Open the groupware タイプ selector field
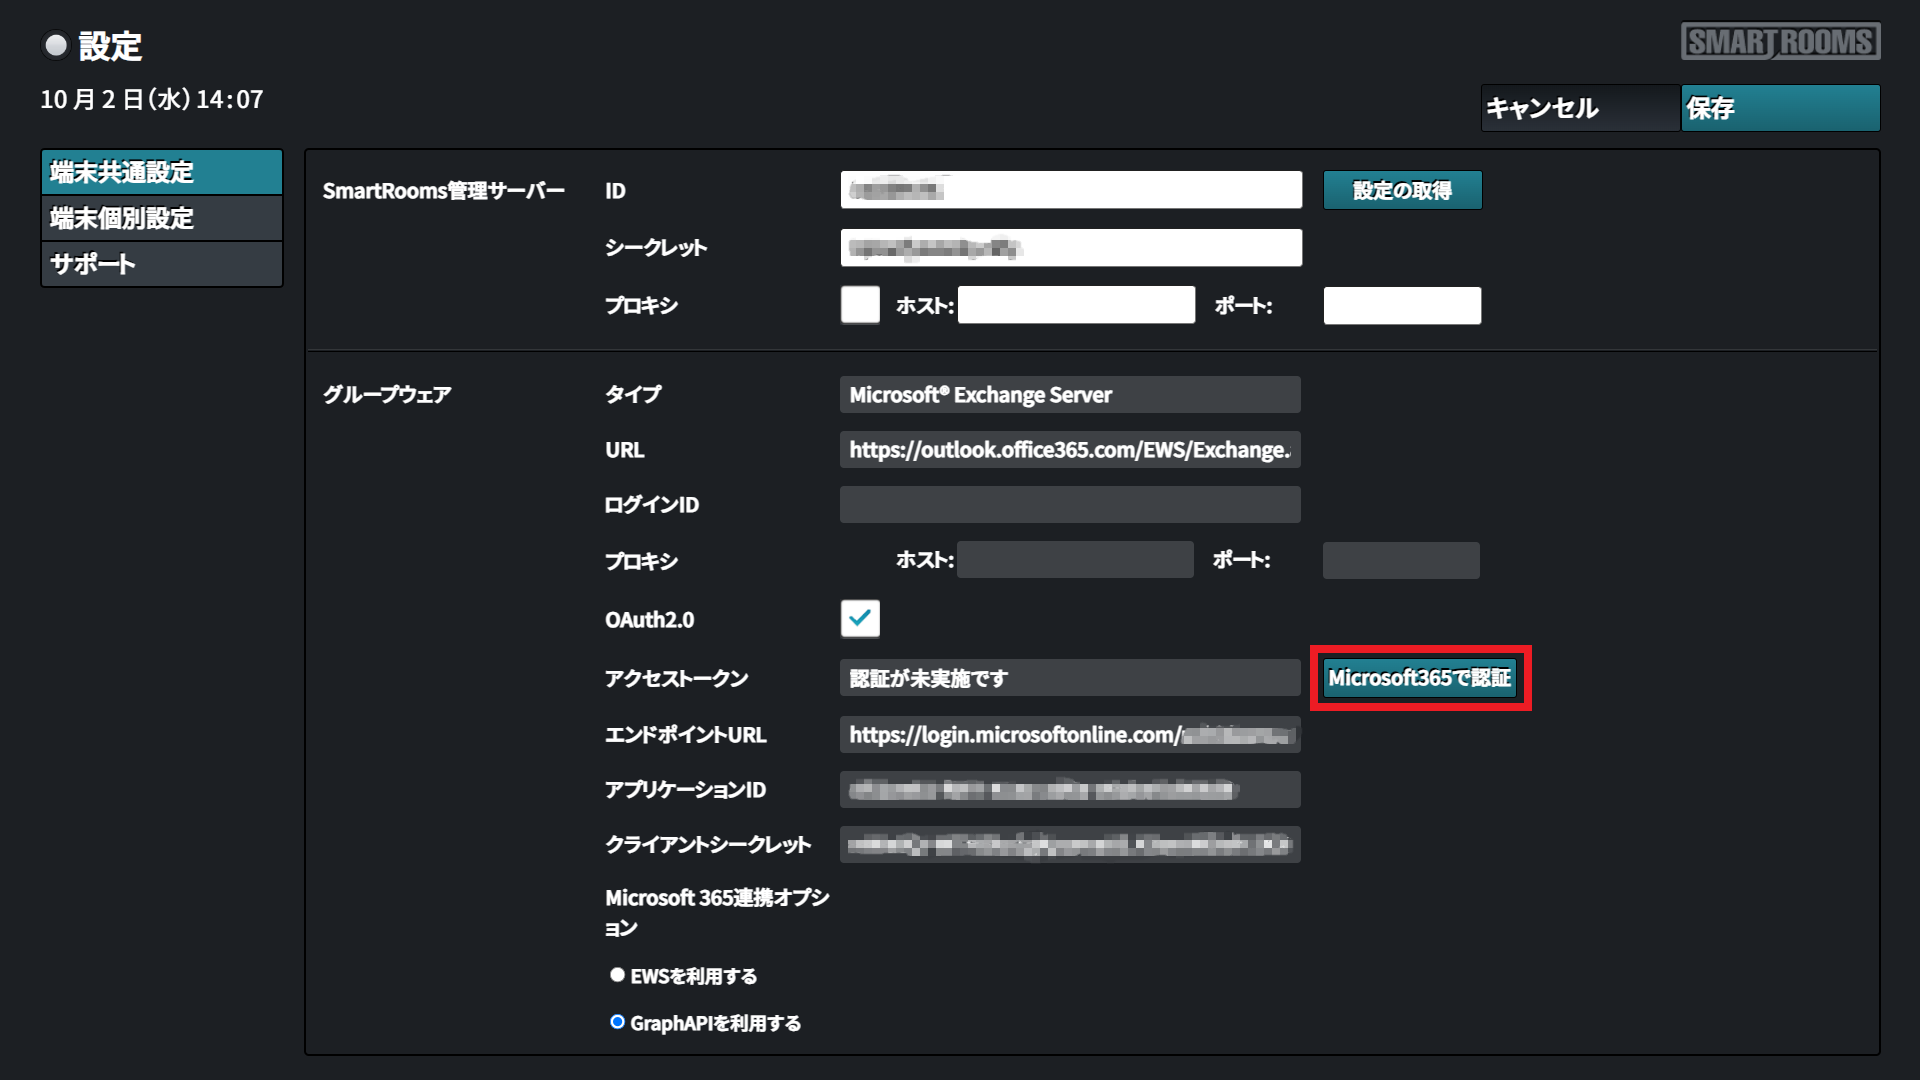Viewport: 1920px width, 1080px height. coord(1070,395)
